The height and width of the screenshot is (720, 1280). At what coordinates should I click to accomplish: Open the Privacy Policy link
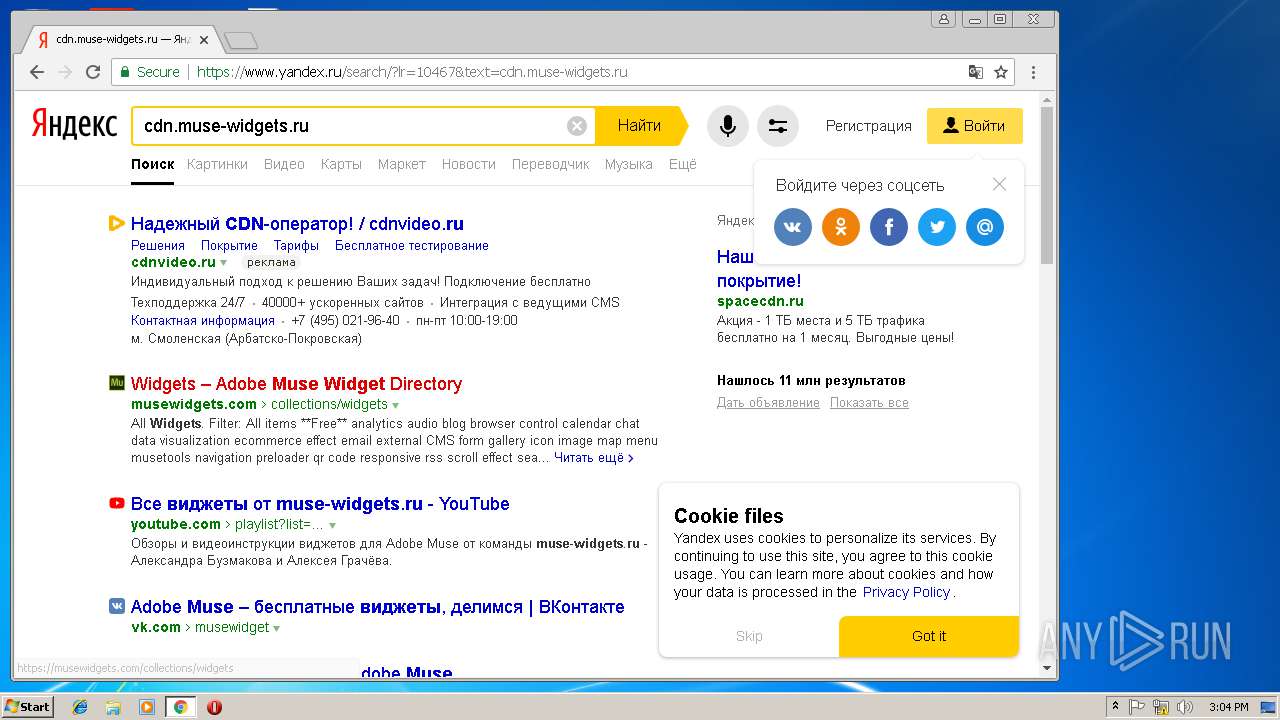pos(906,592)
